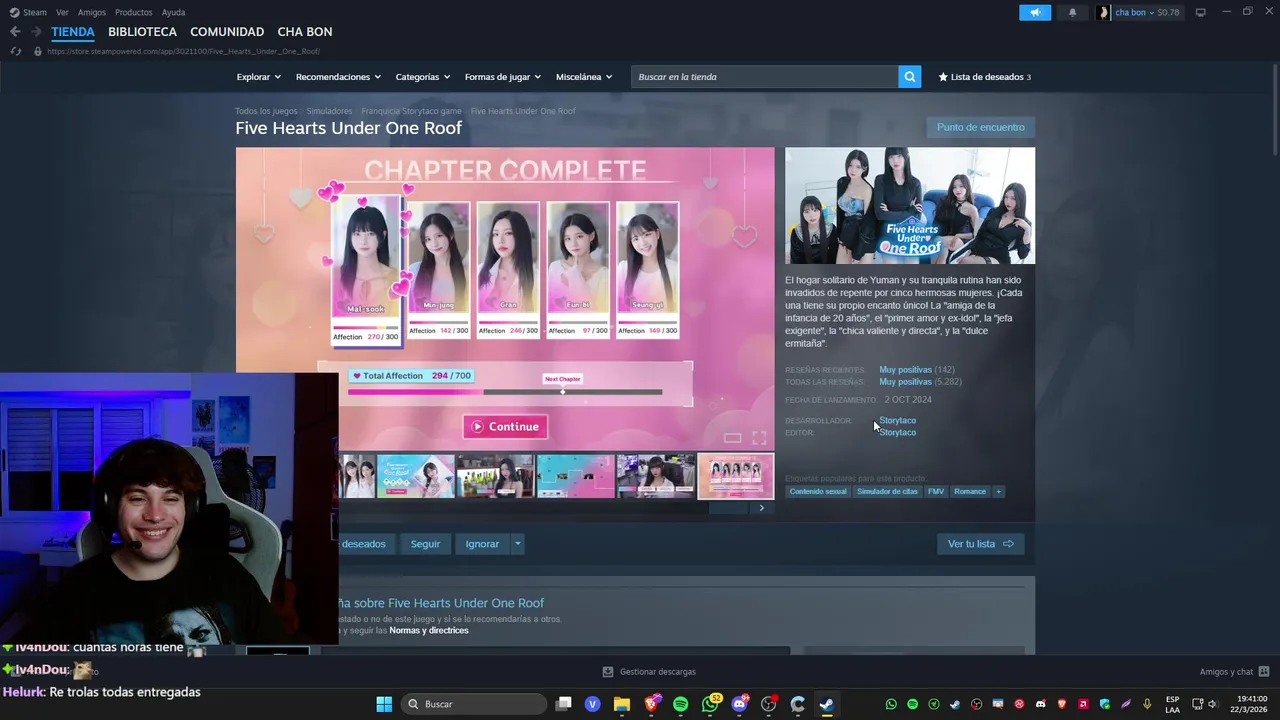Click the Ignorar button
Viewport: 1280px width, 720px height.
[x=482, y=544]
